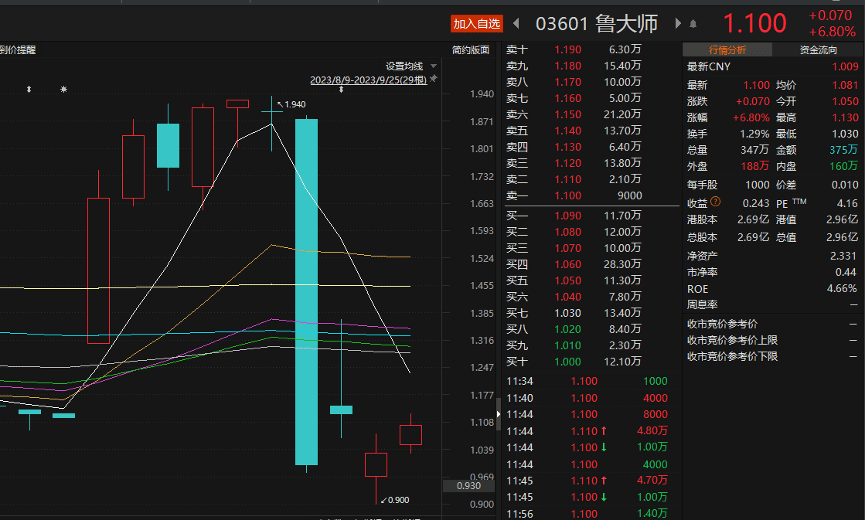Click the 收市竞价参考价下限 row
The width and height of the screenshot is (866, 520).
[773, 357]
